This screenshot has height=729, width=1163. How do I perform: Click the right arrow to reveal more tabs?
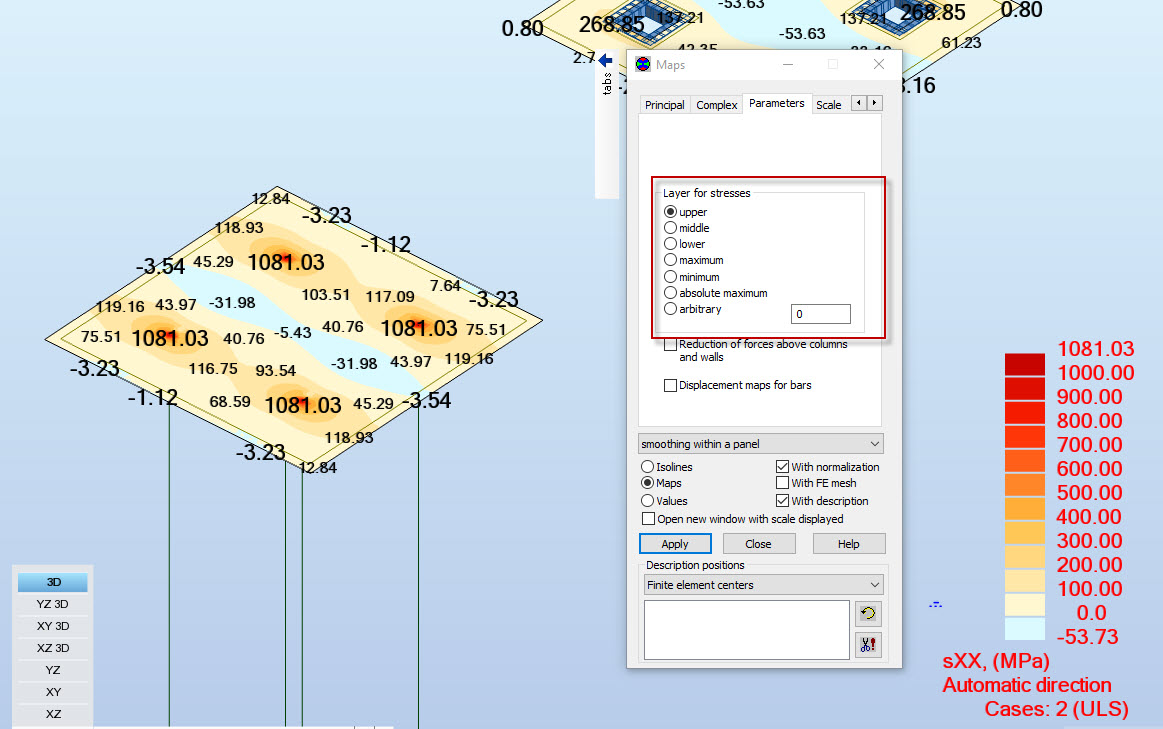pos(873,102)
